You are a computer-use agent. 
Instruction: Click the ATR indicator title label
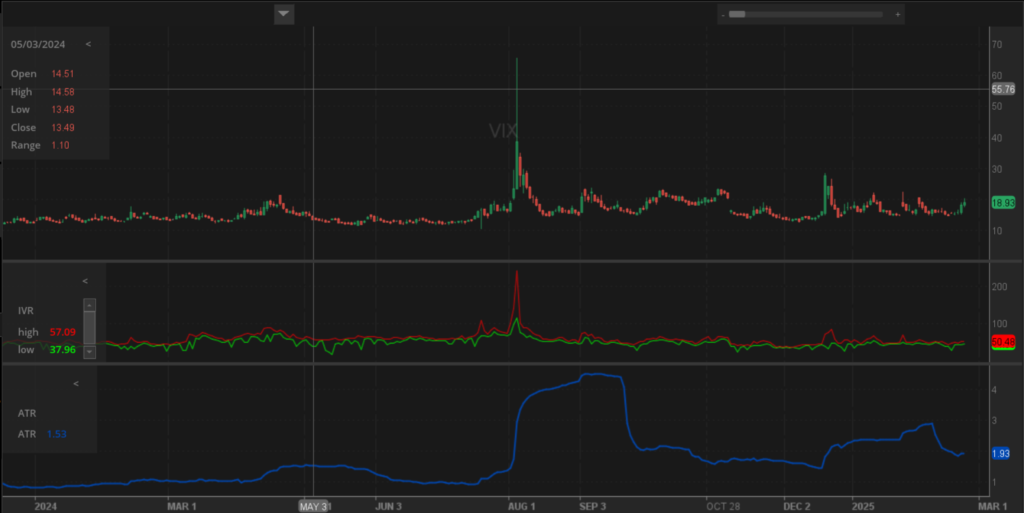(x=27, y=412)
